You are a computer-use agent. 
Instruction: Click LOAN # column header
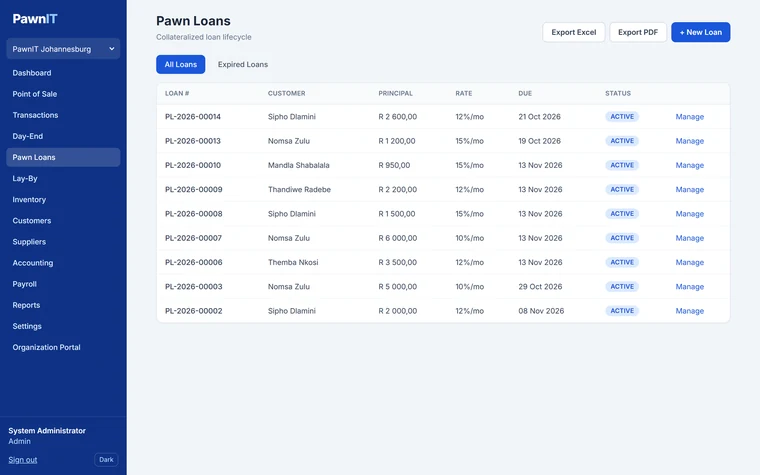[x=177, y=94]
